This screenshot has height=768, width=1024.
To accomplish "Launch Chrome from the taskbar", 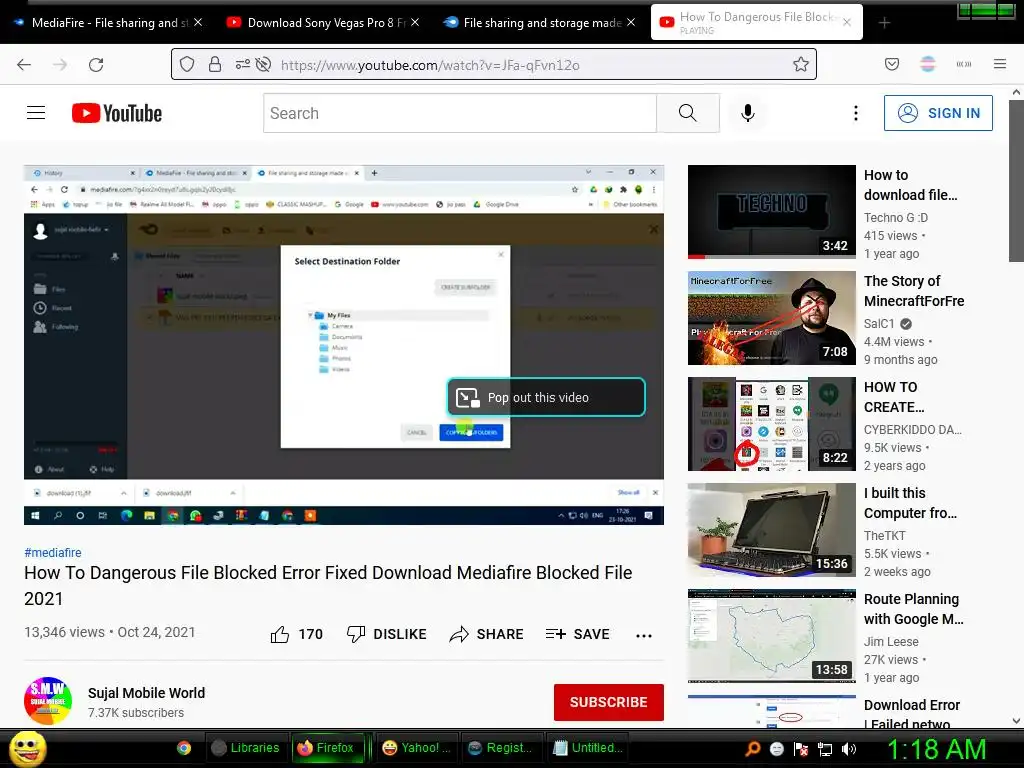I will pos(184,748).
